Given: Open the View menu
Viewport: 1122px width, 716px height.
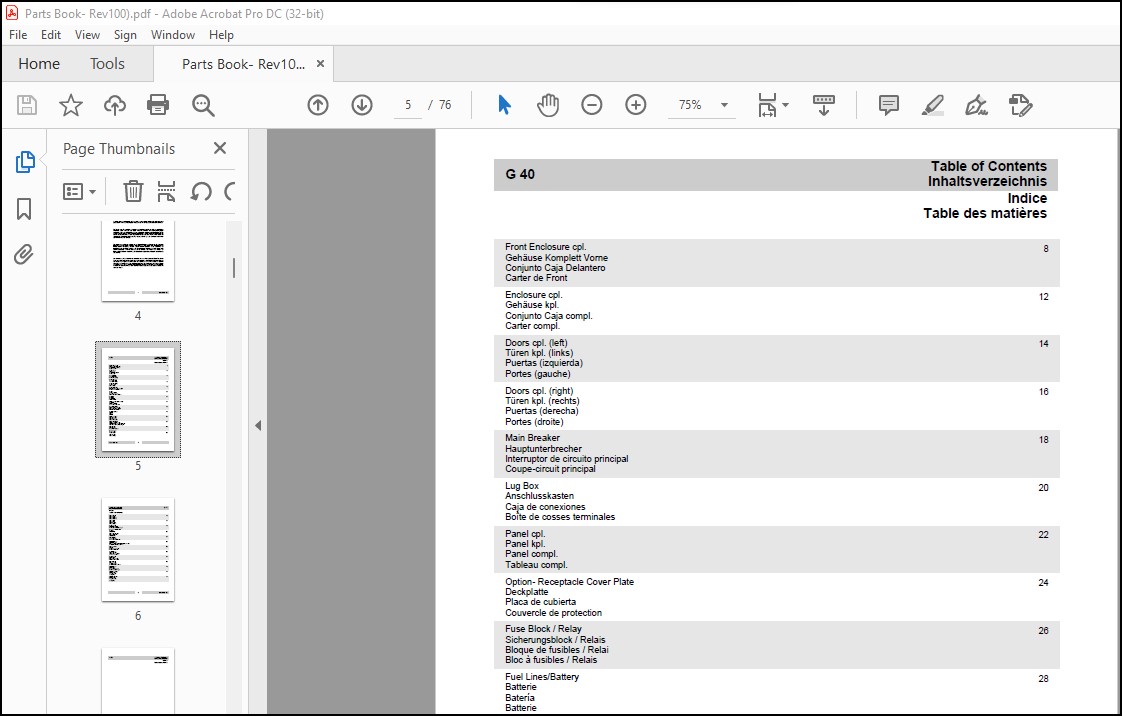Looking at the screenshot, I should [x=87, y=34].
